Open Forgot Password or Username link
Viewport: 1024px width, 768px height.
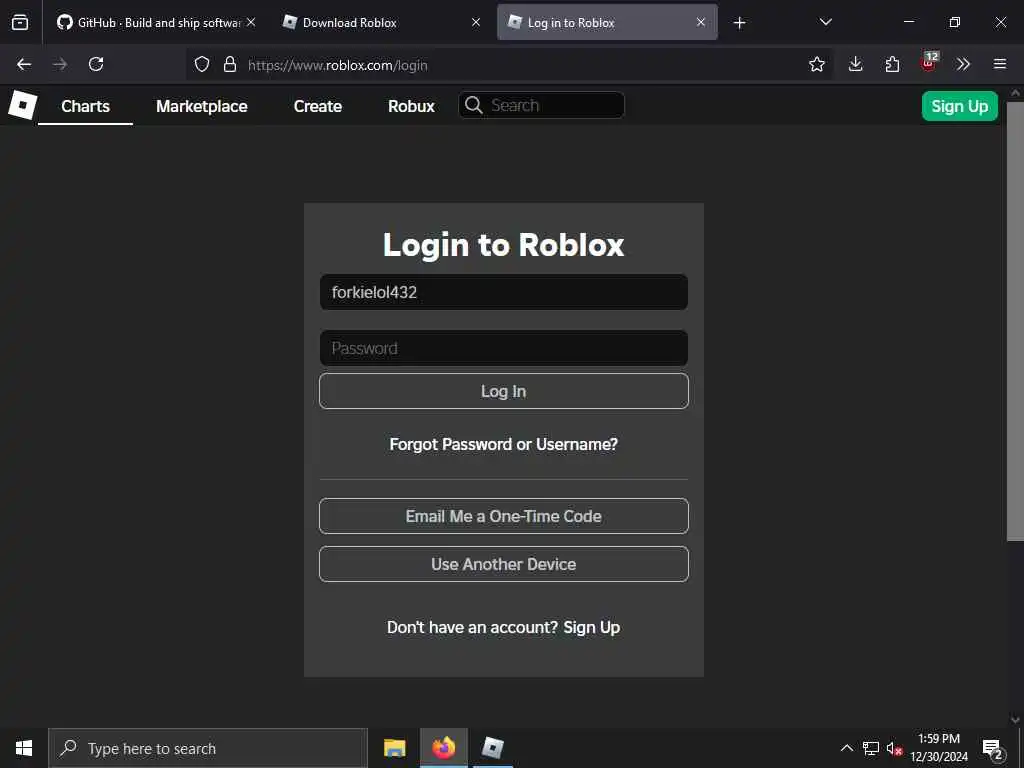pos(504,444)
